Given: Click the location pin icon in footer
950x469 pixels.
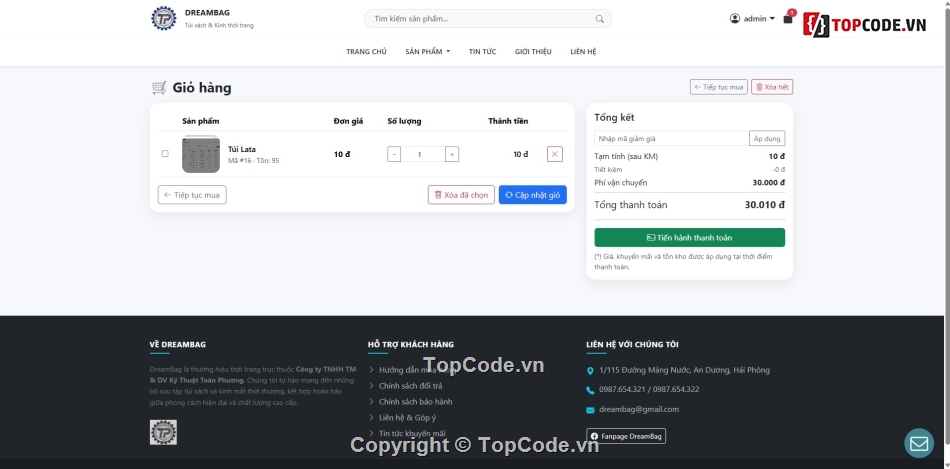Looking at the screenshot, I should click(590, 370).
